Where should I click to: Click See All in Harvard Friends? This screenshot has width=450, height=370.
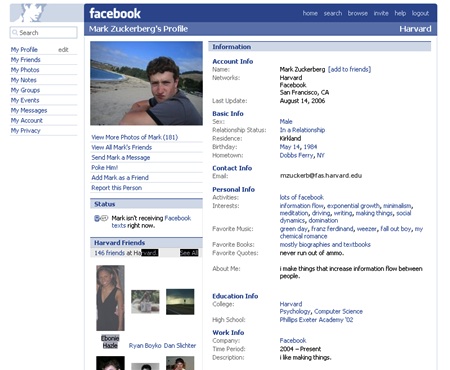[189, 253]
